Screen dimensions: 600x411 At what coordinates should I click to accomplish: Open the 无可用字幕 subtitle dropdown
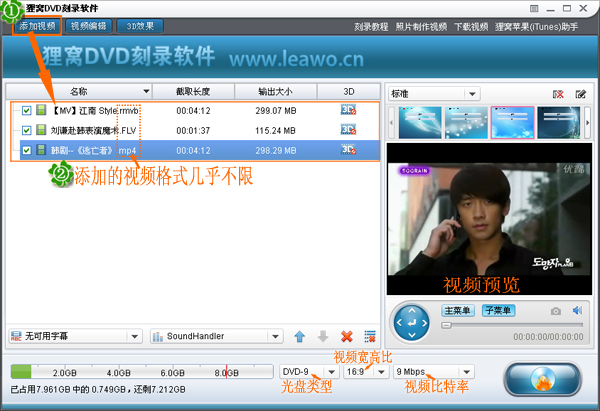(75, 336)
